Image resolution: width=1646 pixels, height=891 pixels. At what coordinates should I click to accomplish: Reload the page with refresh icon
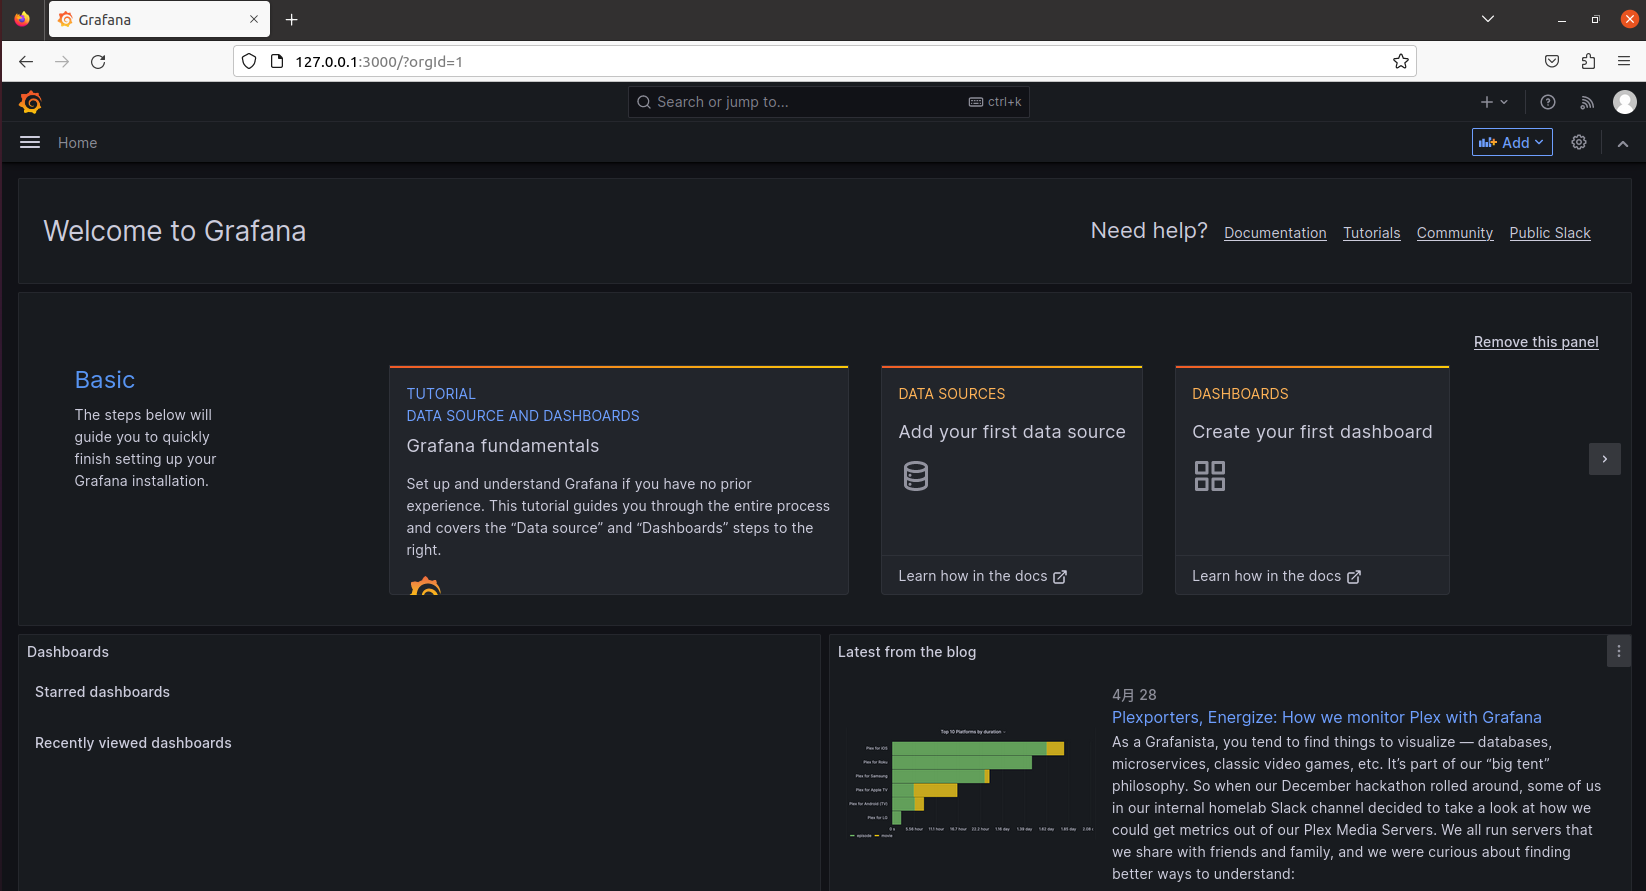(x=98, y=62)
